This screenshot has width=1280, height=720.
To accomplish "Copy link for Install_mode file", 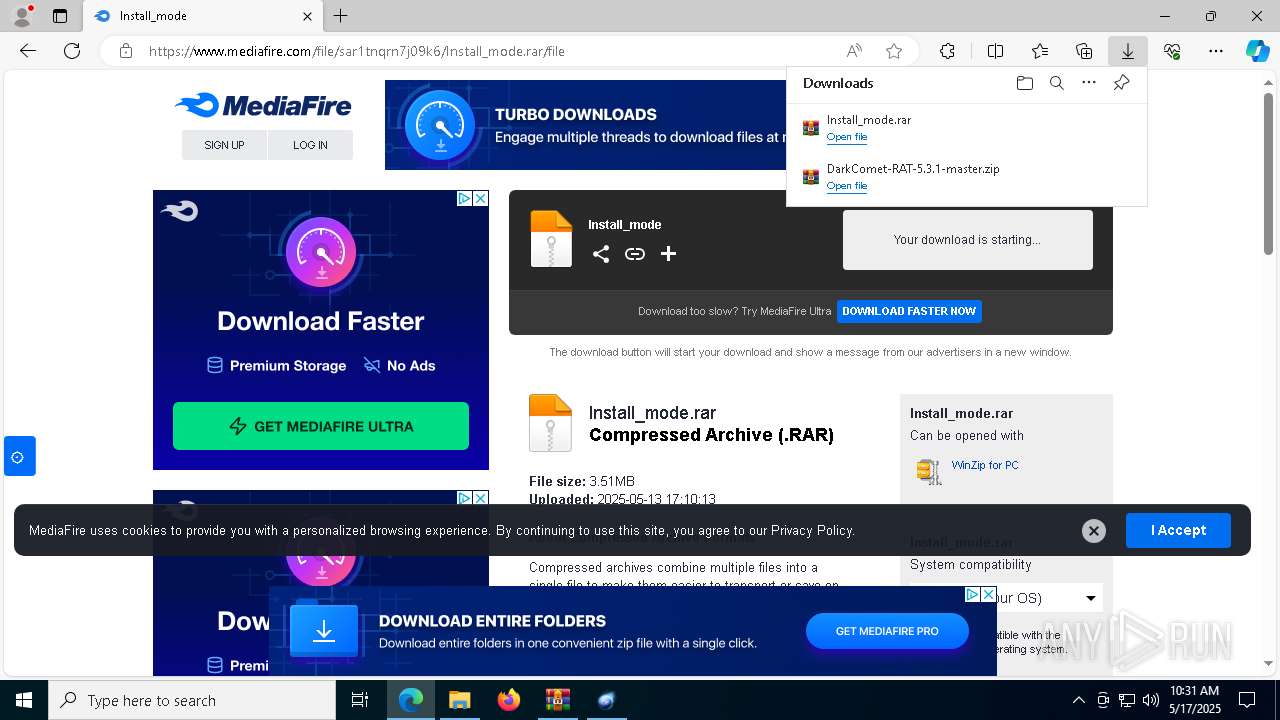I will point(635,254).
